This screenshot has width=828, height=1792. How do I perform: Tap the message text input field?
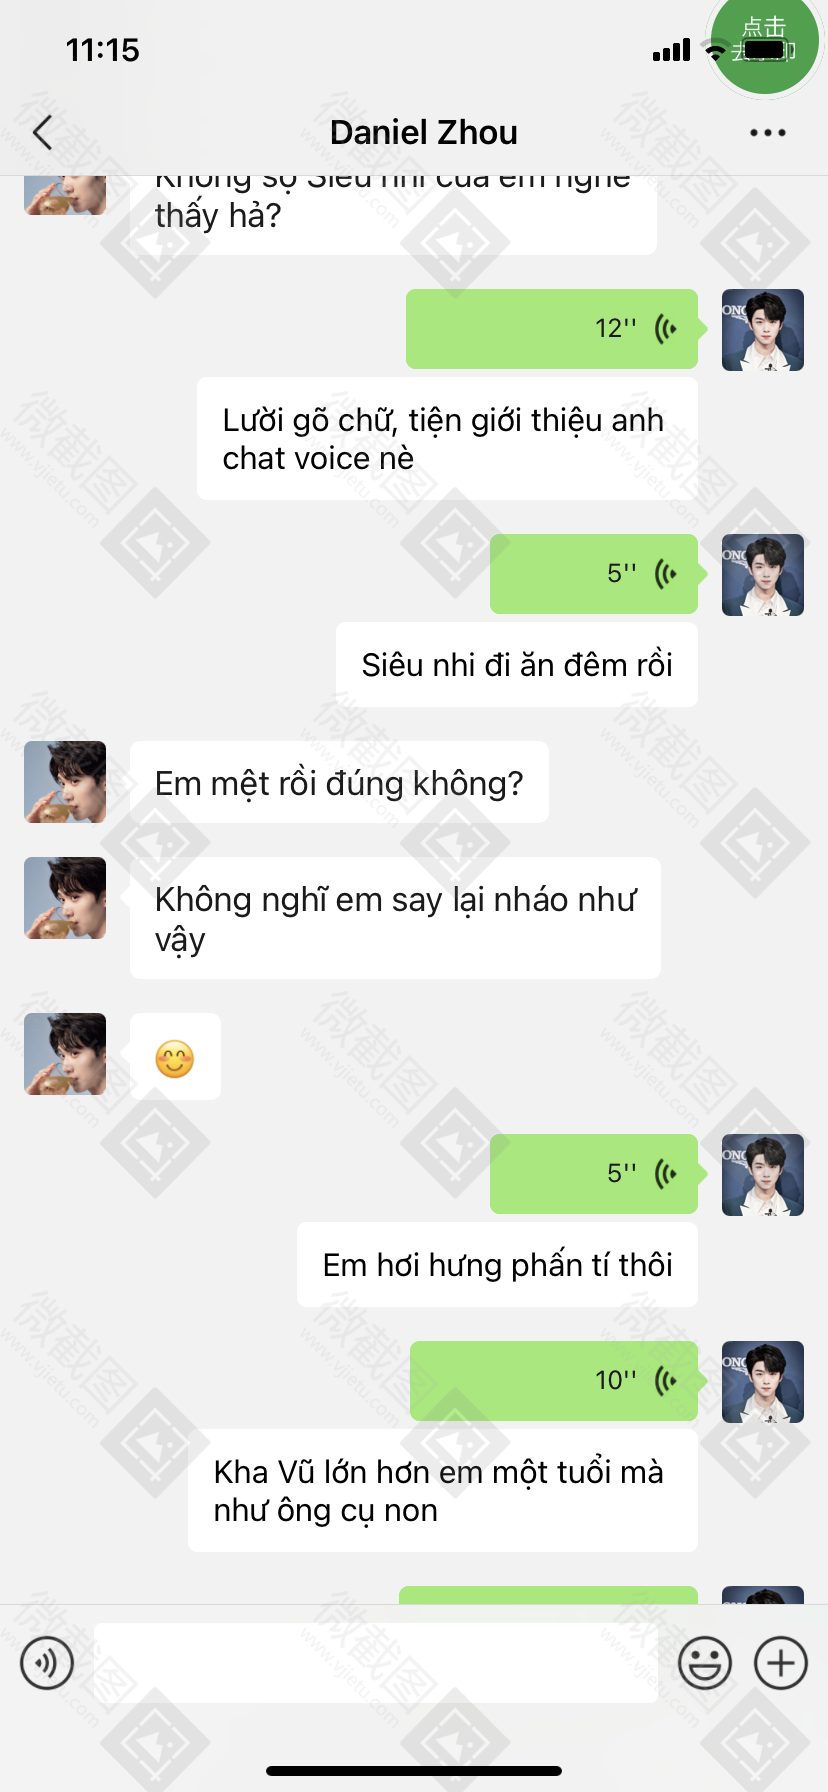click(376, 1663)
